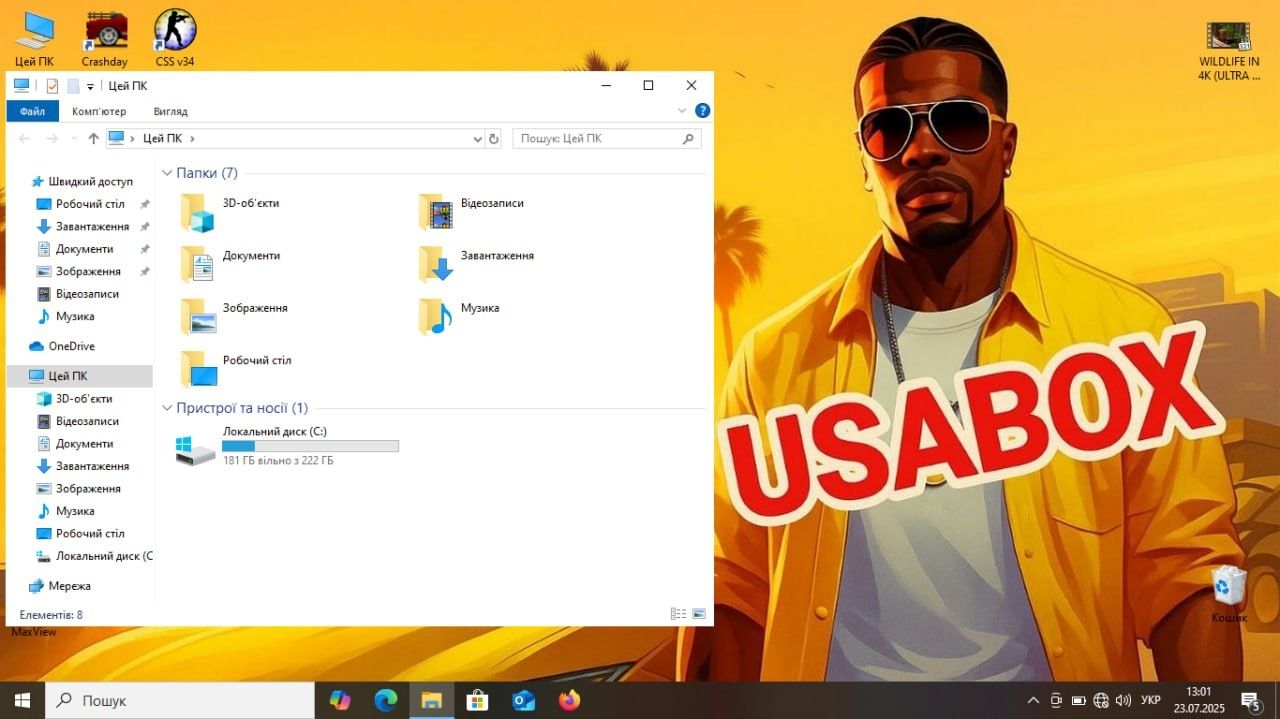Open the Windows Start menu
Viewport: 1280px width, 719px height.
point(22,700)
